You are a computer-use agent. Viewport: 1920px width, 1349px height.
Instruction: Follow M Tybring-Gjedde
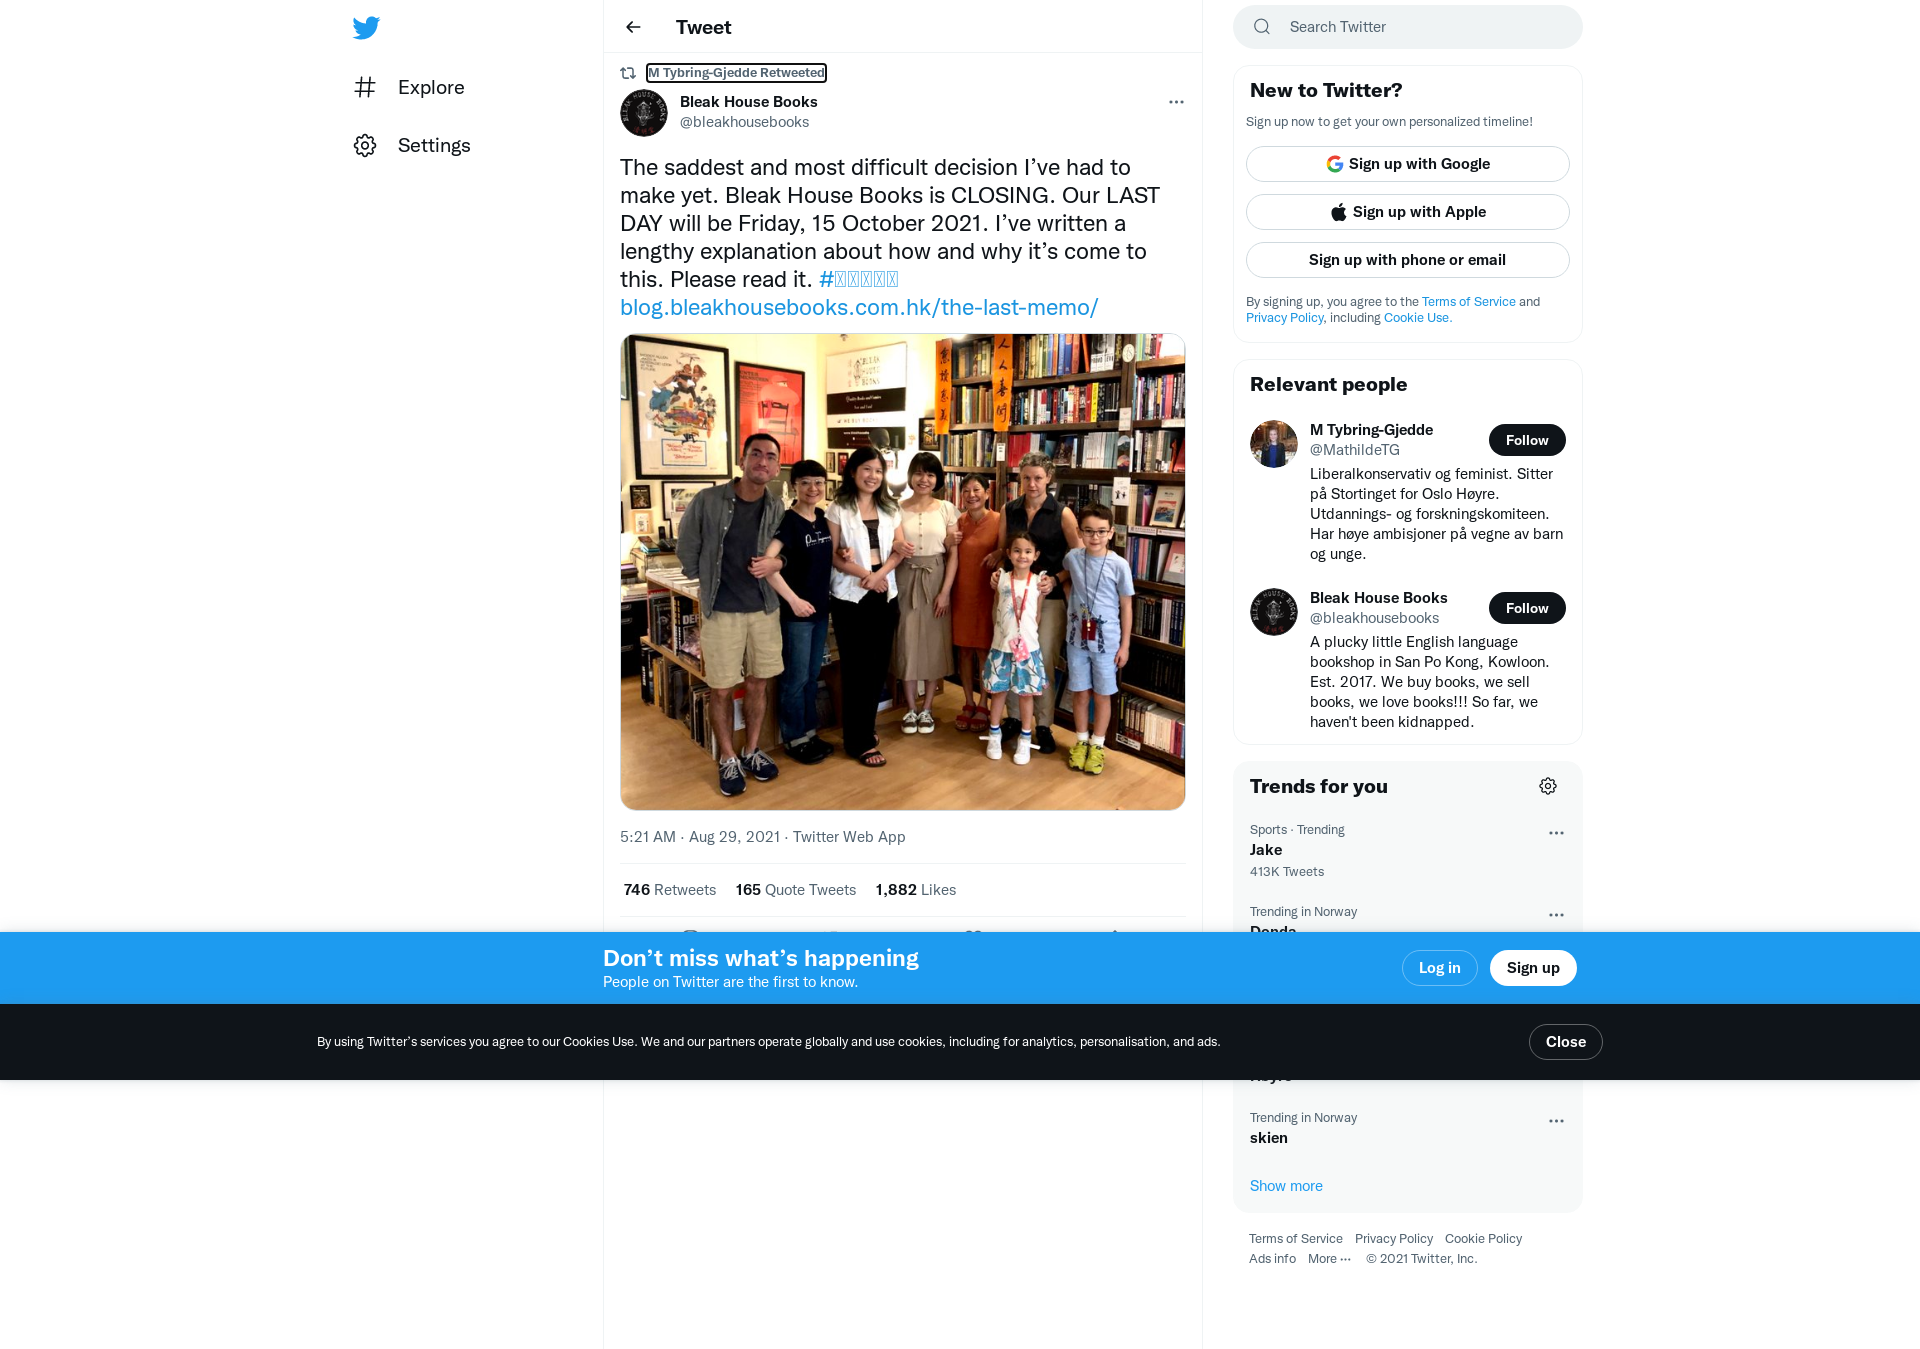[1527, 440]
